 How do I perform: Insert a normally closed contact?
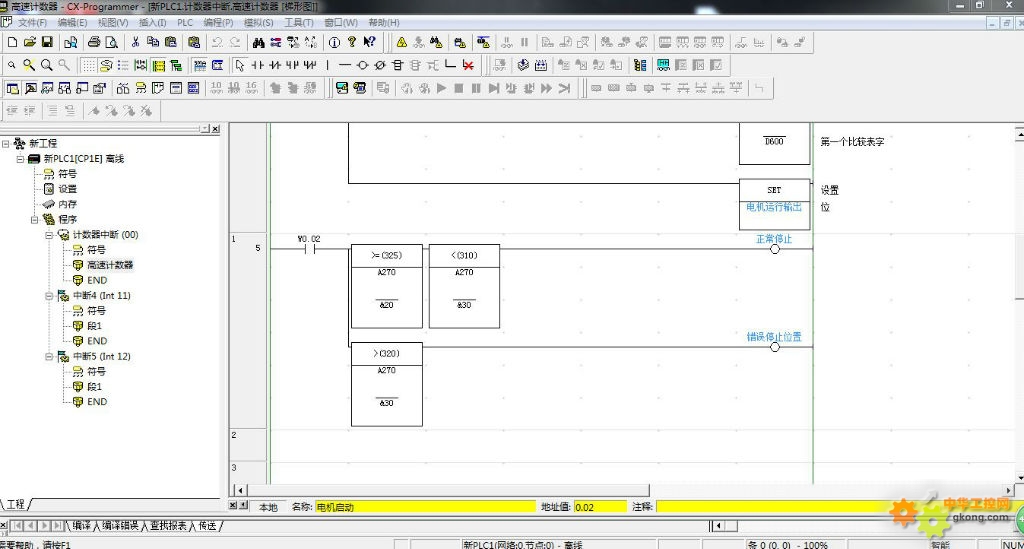[x=275, y=65]
